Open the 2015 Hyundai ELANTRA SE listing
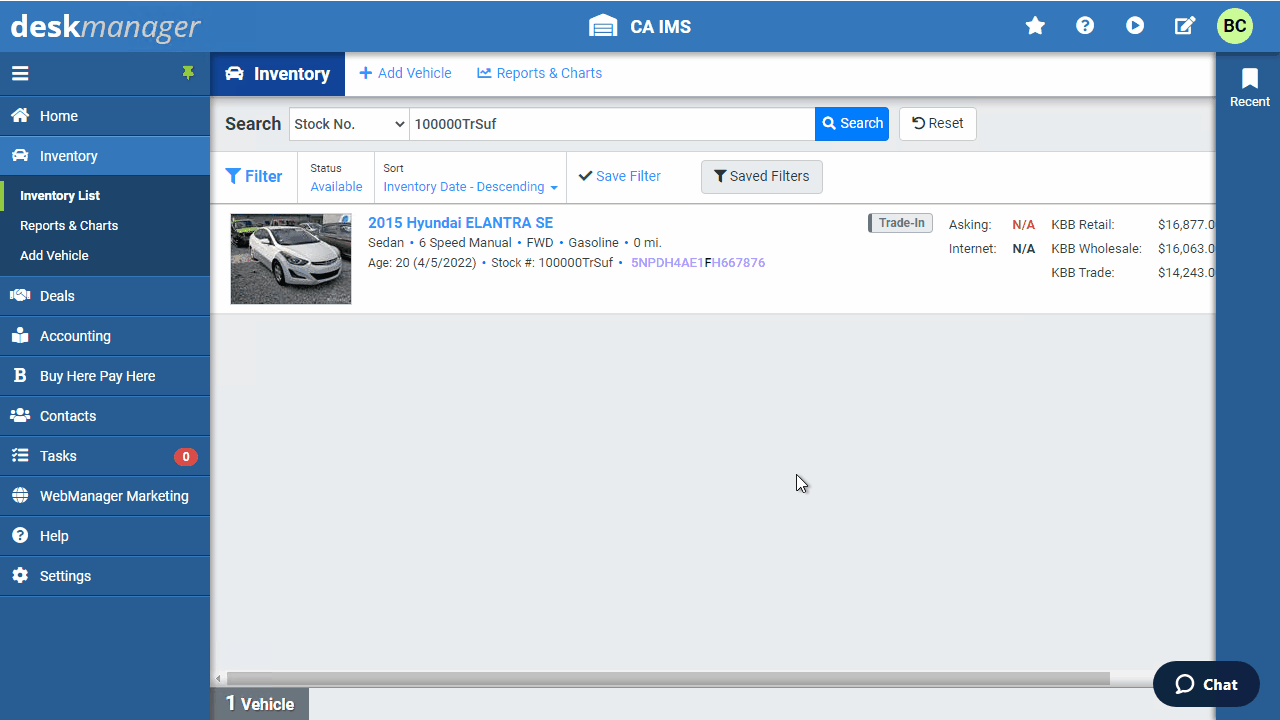 [x=461, y=222]
